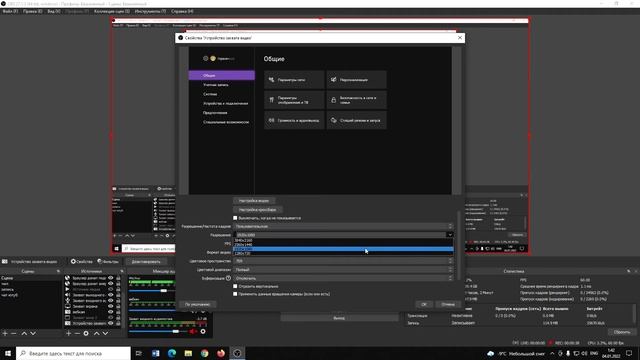Remove selected scene with minus icon
Image resolution: width=640 pixels, height=360 pixels.
click(14, 333)
